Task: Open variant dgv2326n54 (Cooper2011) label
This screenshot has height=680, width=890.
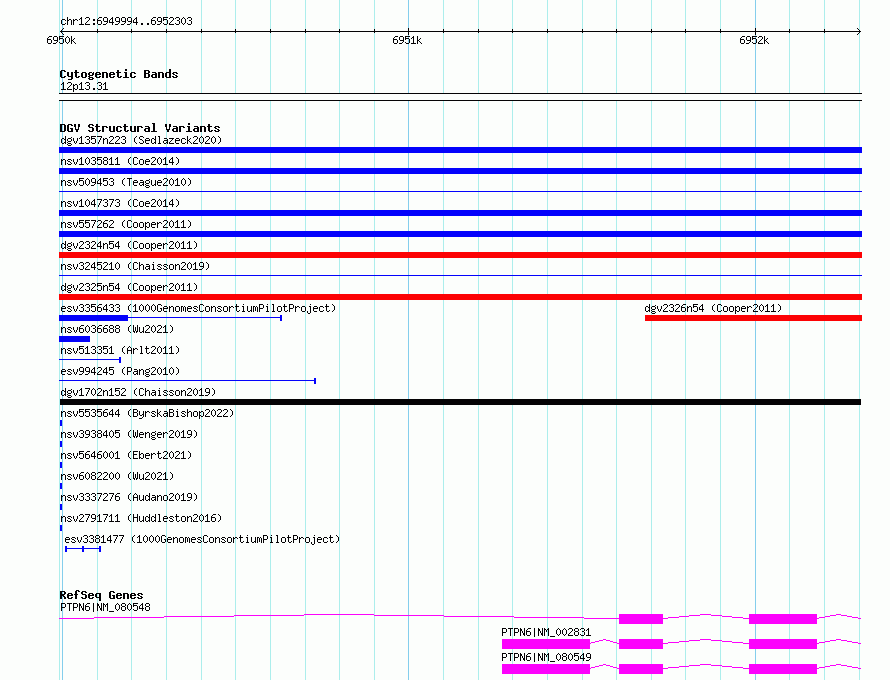Action: [713, 308]
